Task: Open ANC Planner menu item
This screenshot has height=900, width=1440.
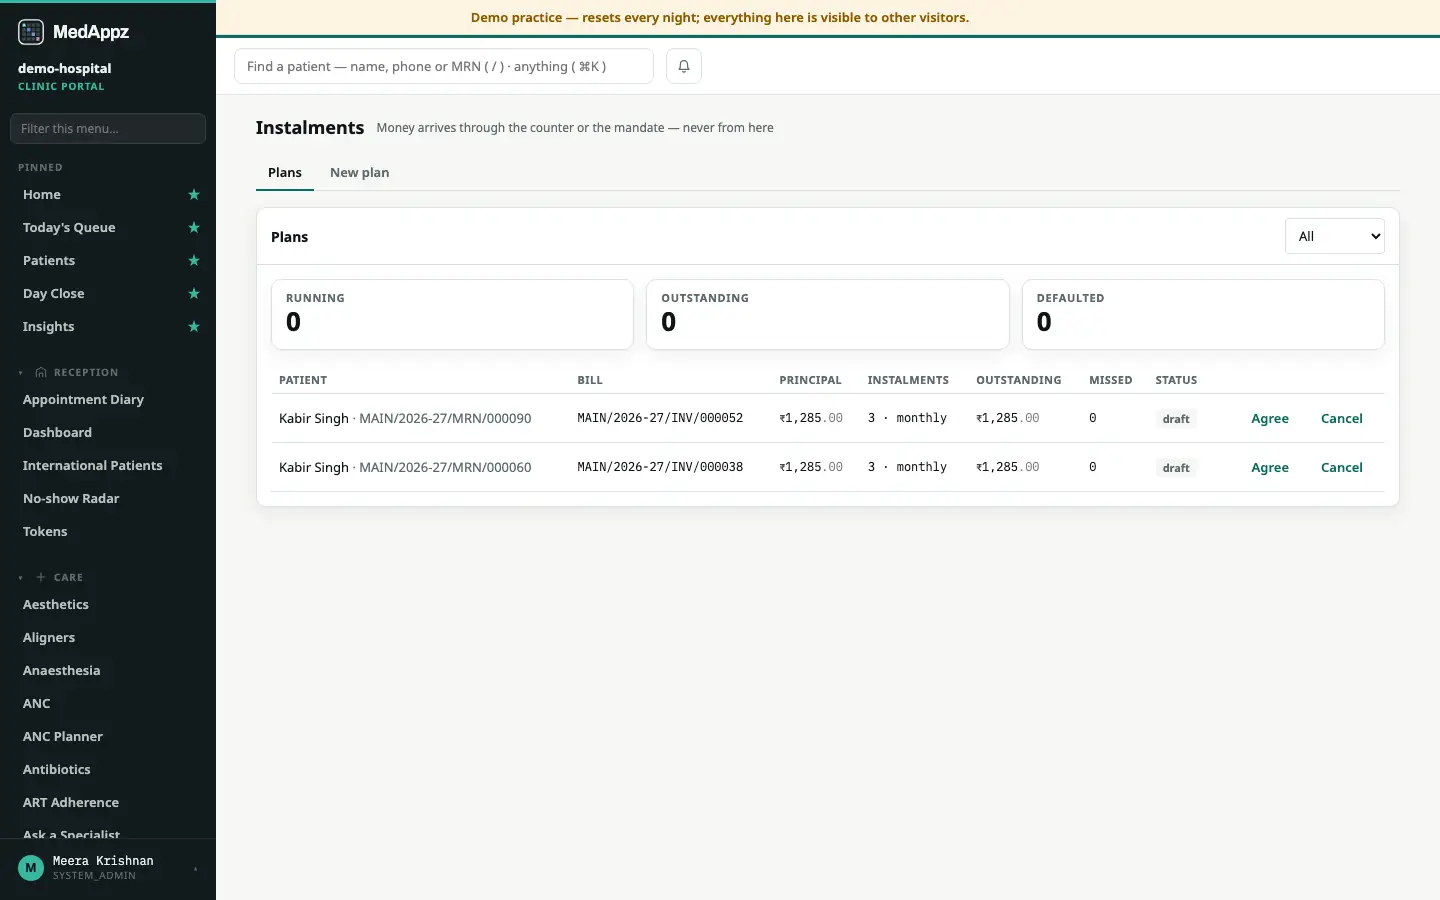Action: coord(63,737)
